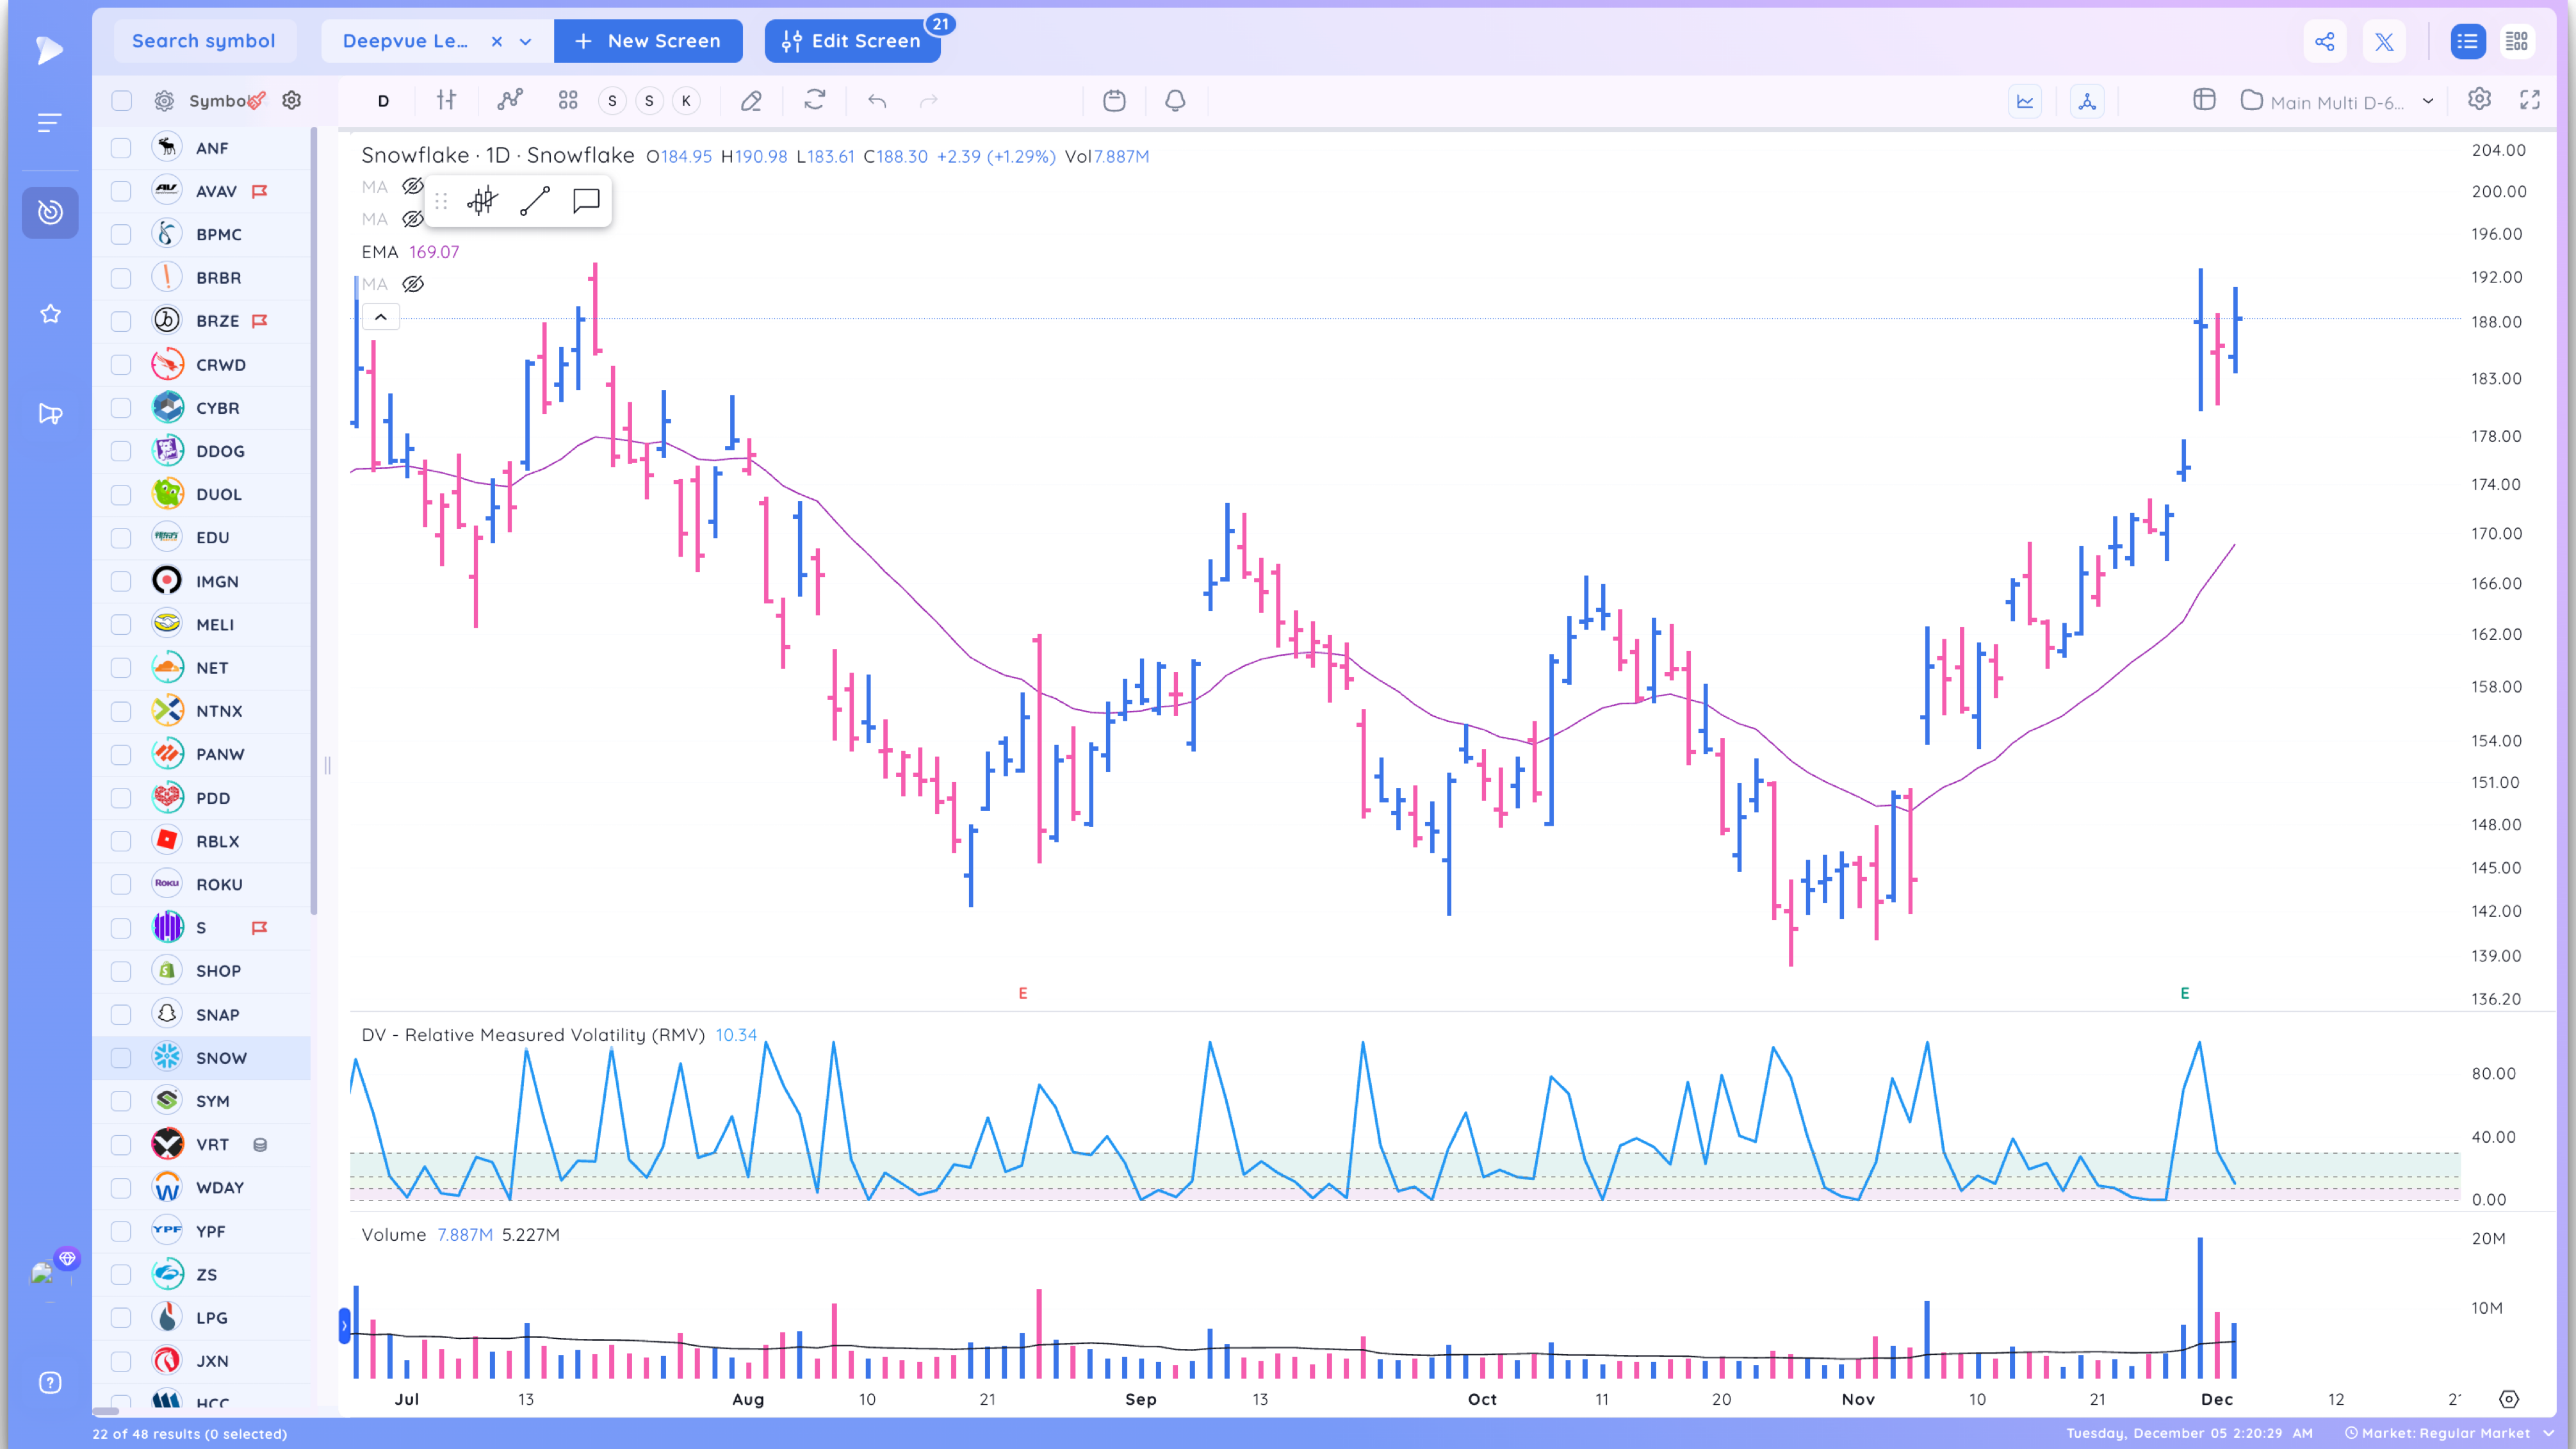Toggle visibility of the MA below EMA
Image resolution: width=2576 pixels, height=1449 pixels.
[412, 284]
